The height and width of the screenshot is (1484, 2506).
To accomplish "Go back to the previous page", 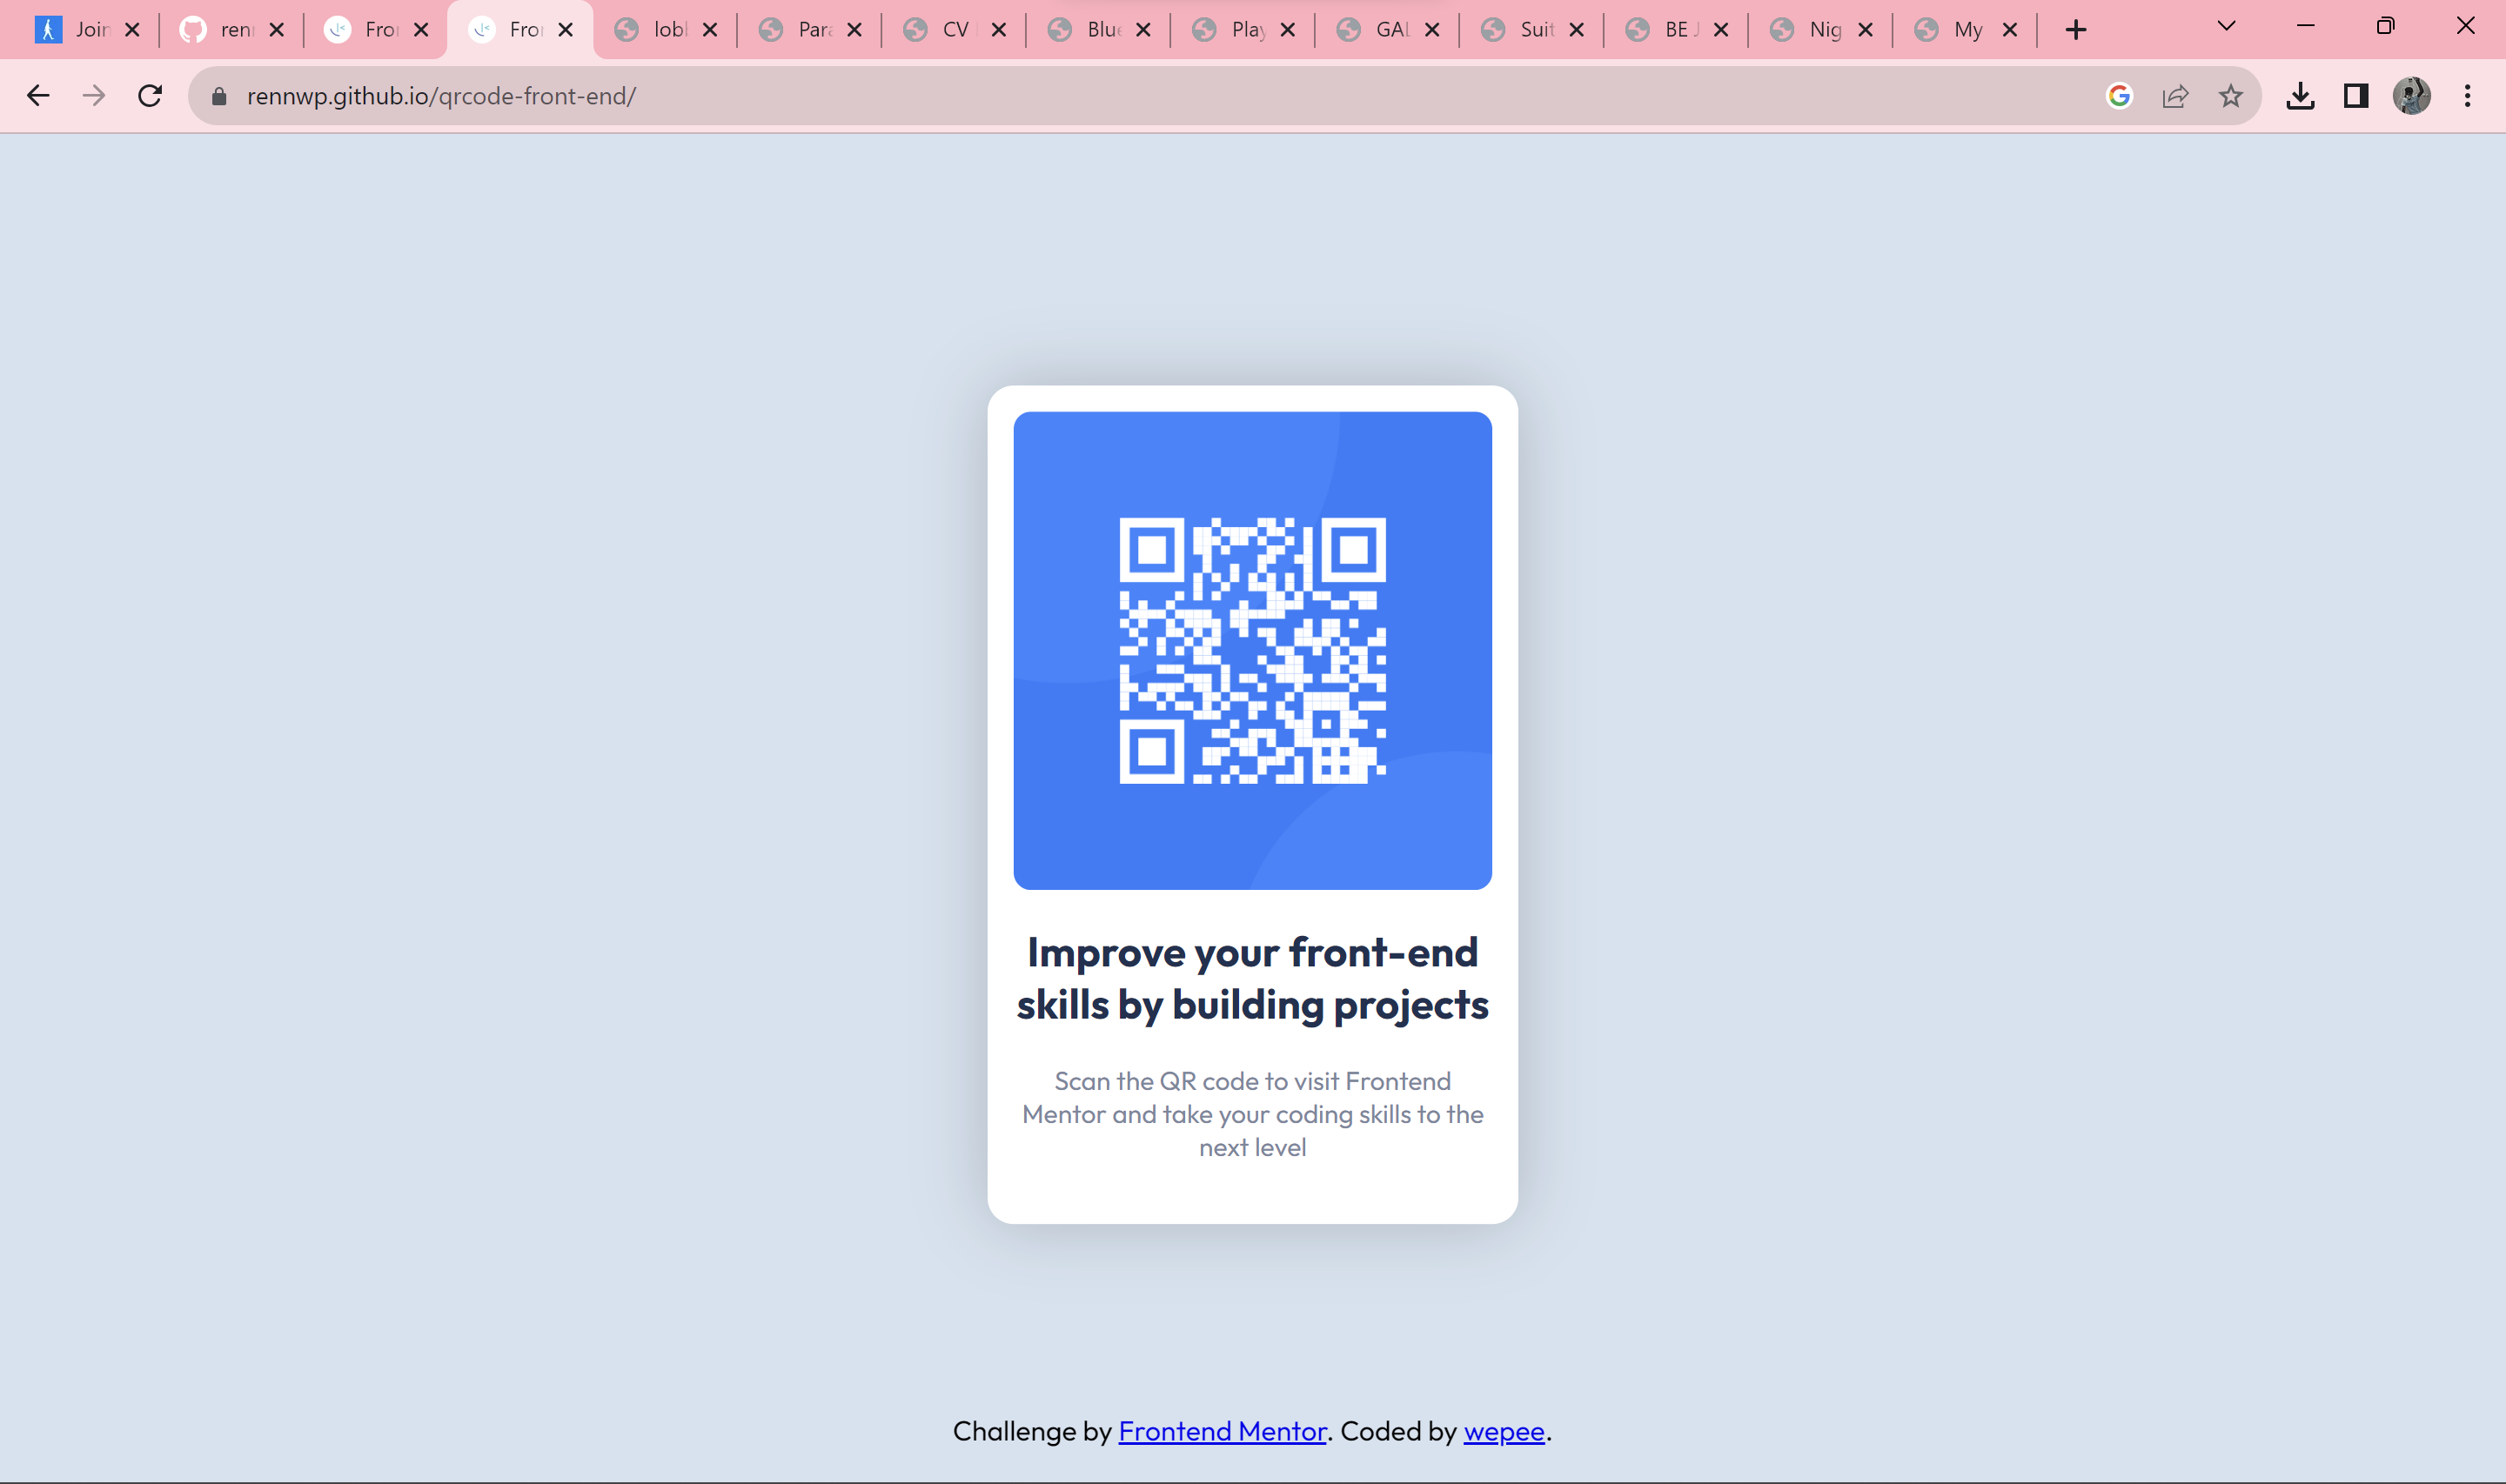I will tap(38, 96).
